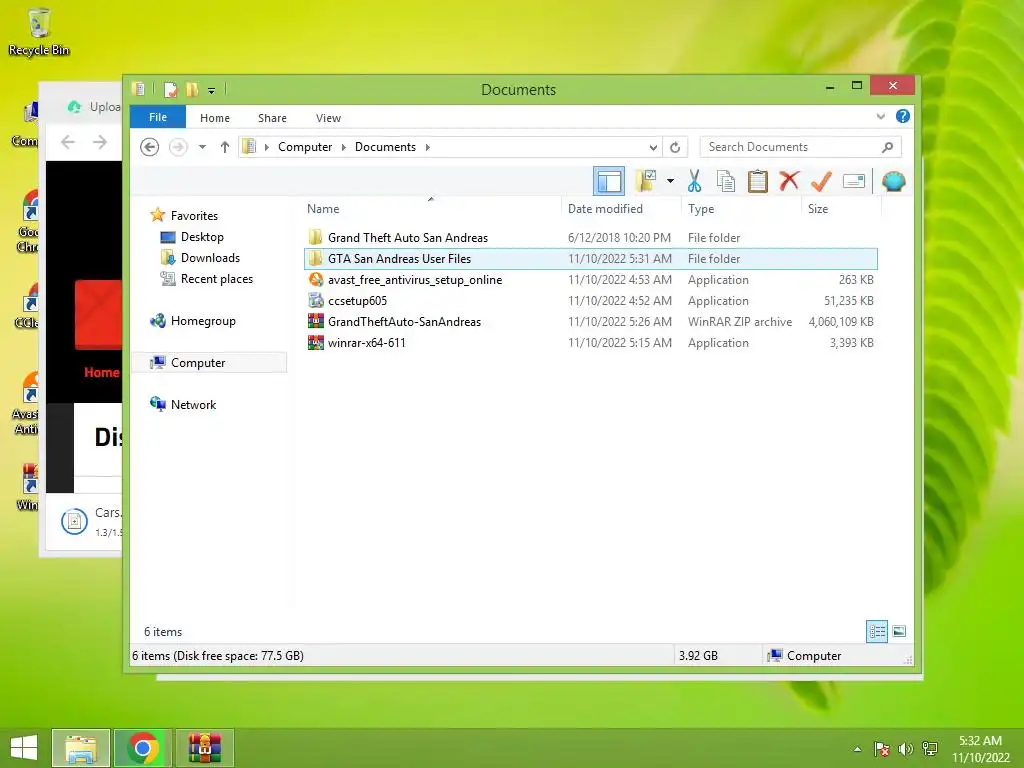Image resolution: width=1024 pixels, height=768 pixels.
Task: Sort by the Size column header
Action: click(841, 209)
